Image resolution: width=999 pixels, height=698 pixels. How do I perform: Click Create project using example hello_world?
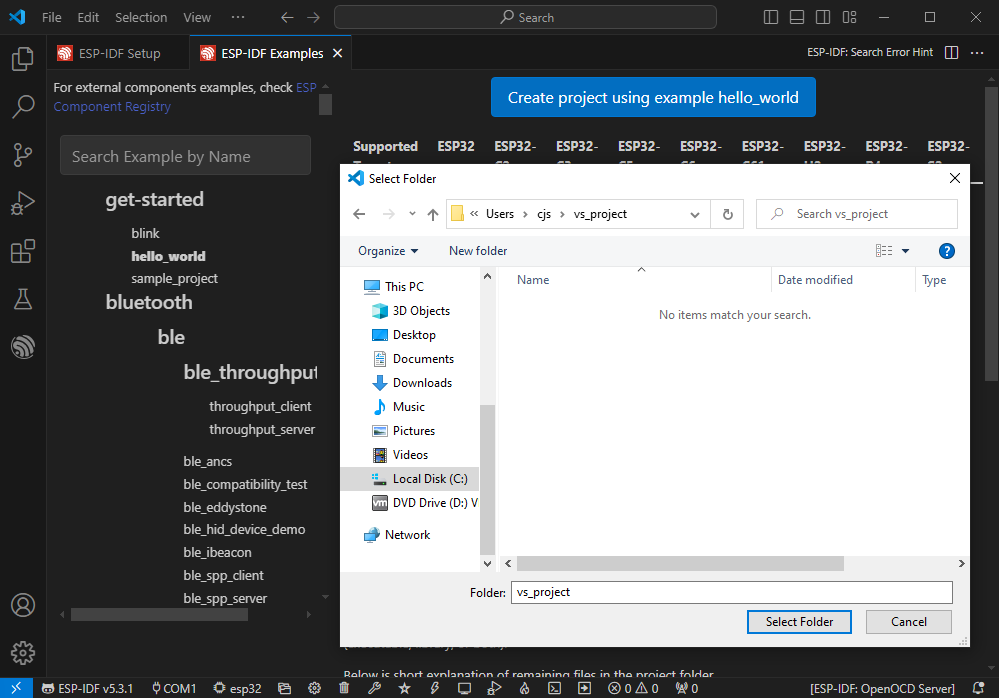point(653,98)
